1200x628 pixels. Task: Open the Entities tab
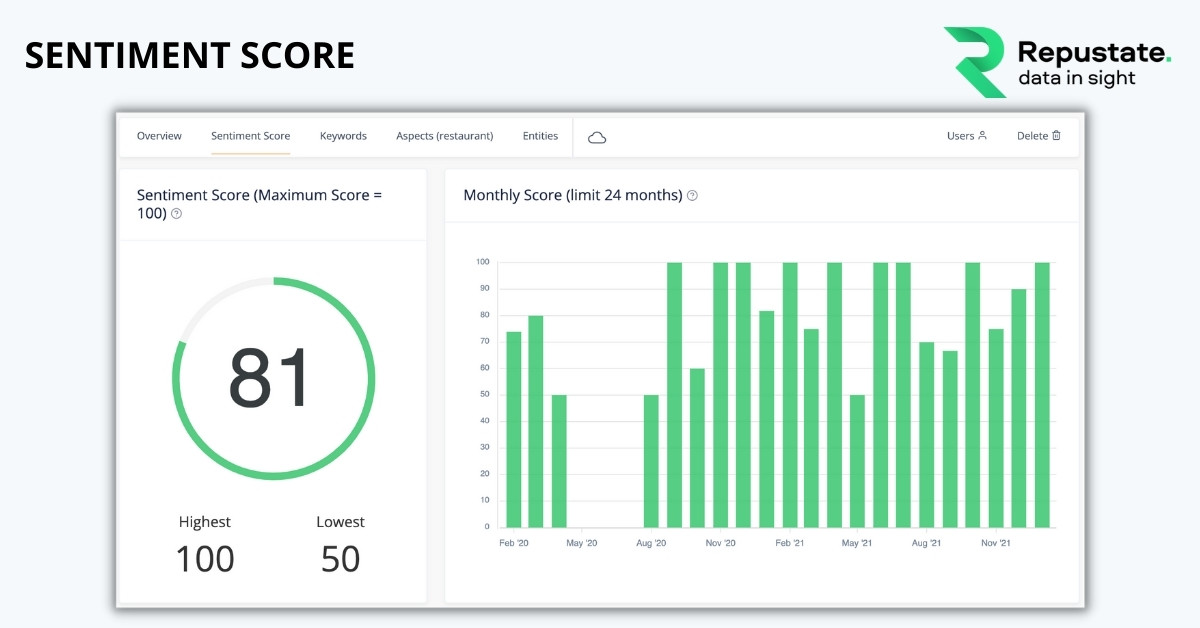click(540, 136)
